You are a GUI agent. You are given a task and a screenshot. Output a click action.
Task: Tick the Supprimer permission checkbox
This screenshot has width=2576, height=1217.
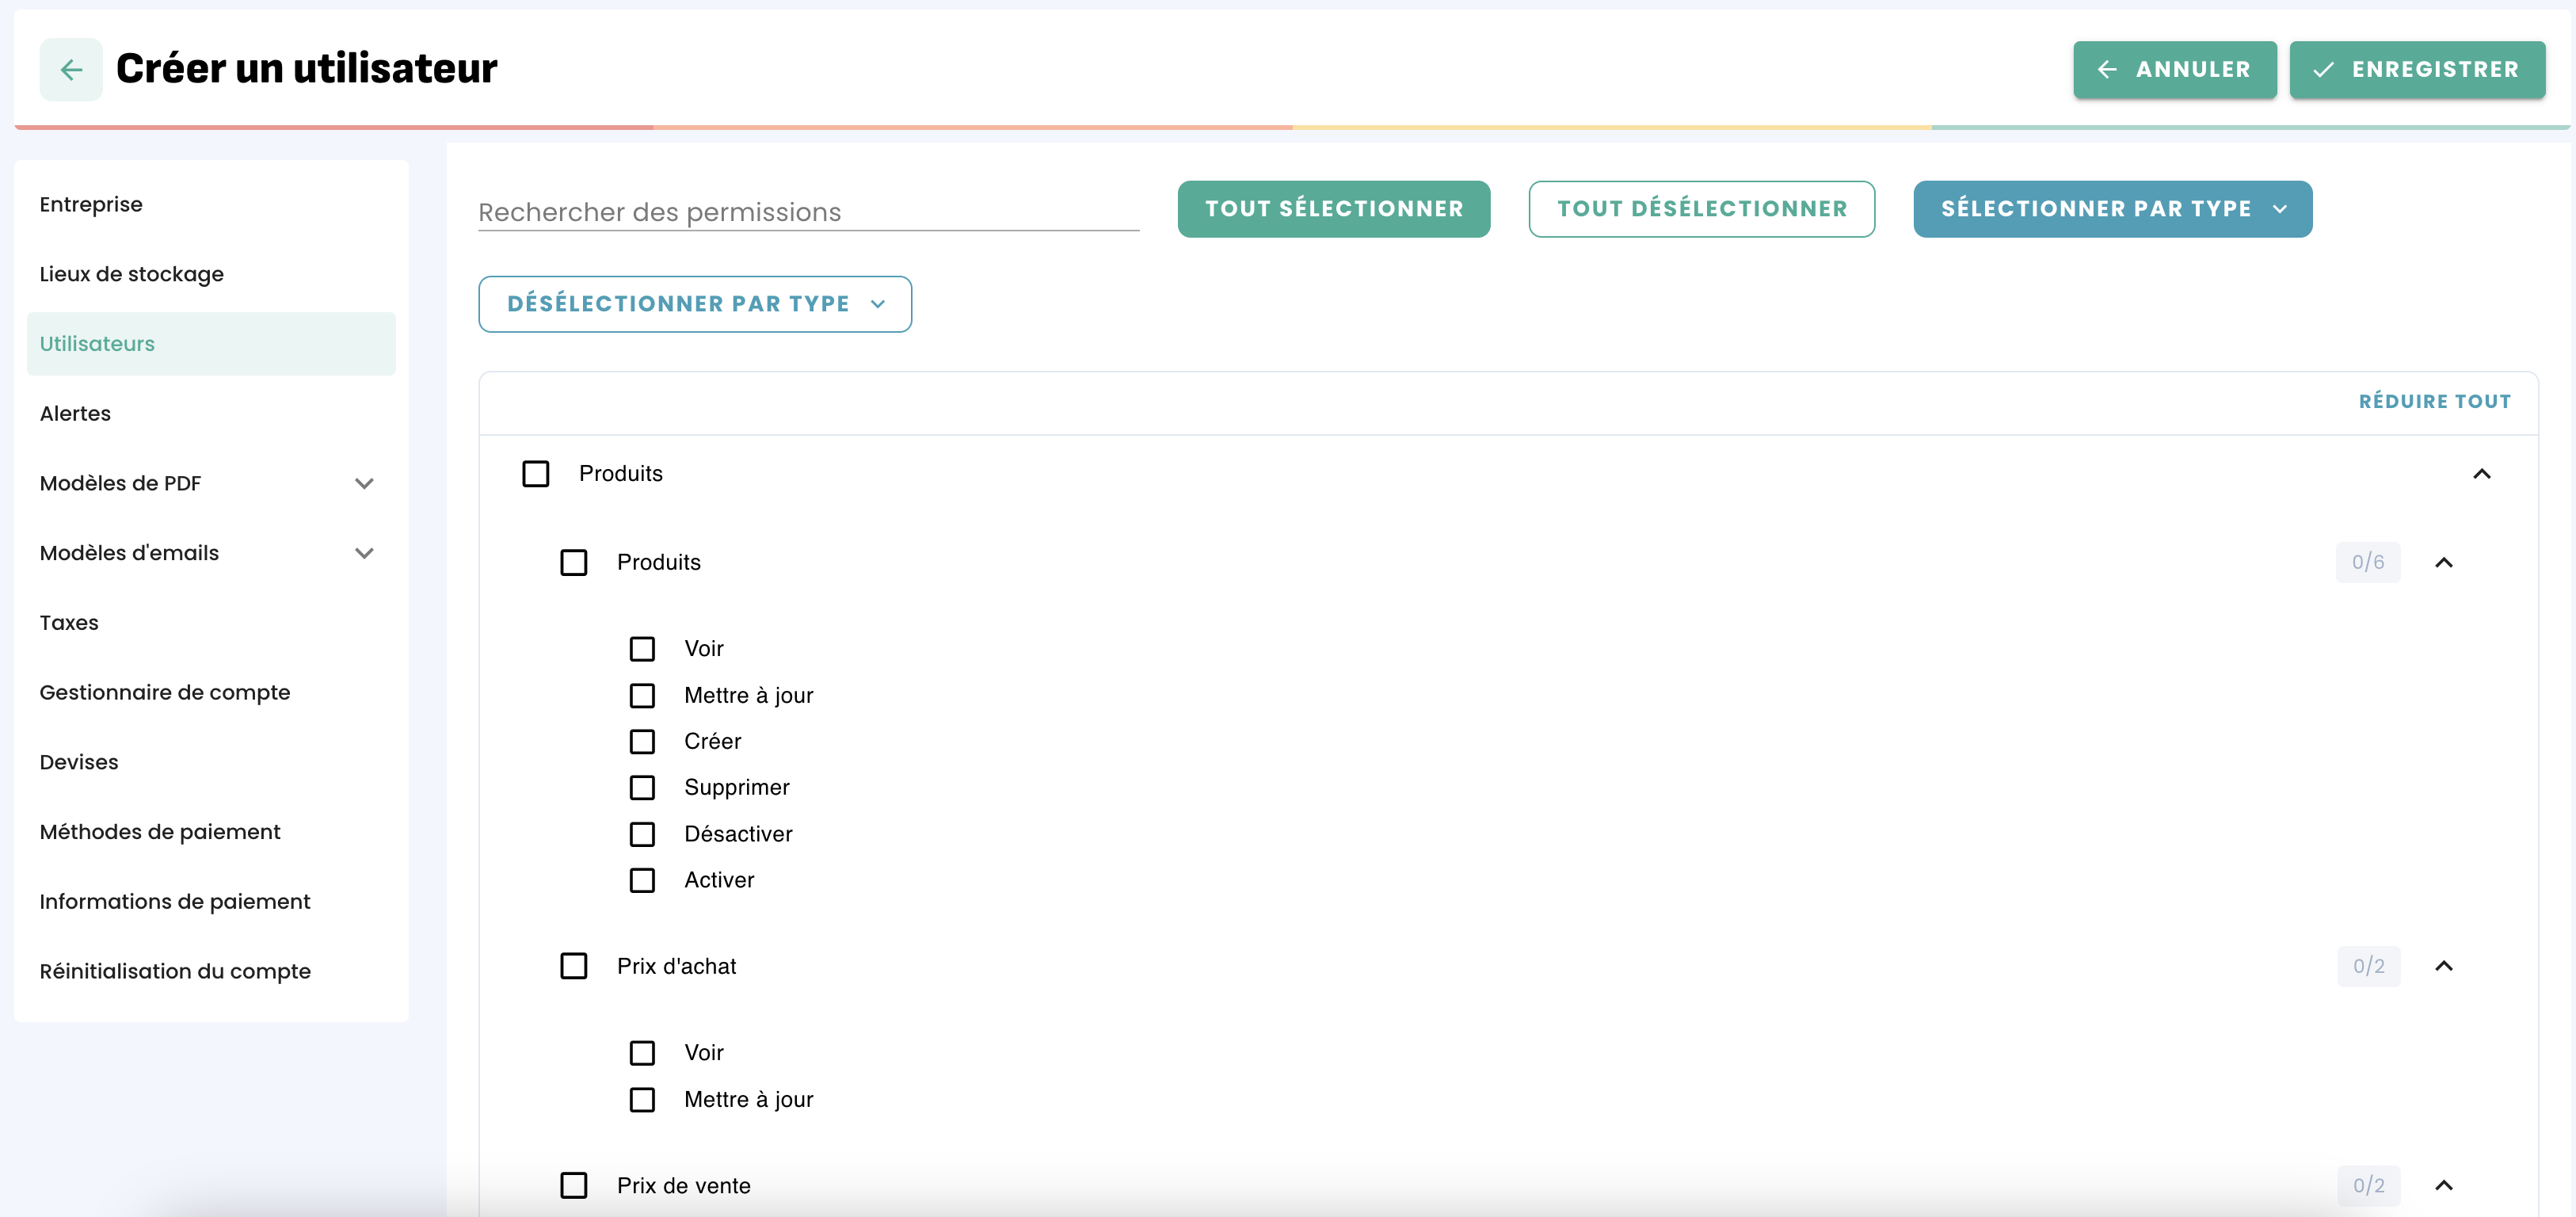[642, 788]
